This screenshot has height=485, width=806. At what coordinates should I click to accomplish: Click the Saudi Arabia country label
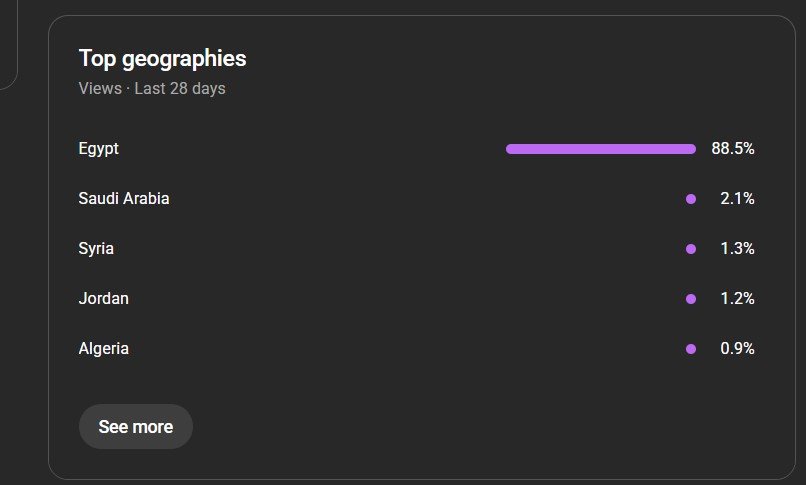[124, 199]
